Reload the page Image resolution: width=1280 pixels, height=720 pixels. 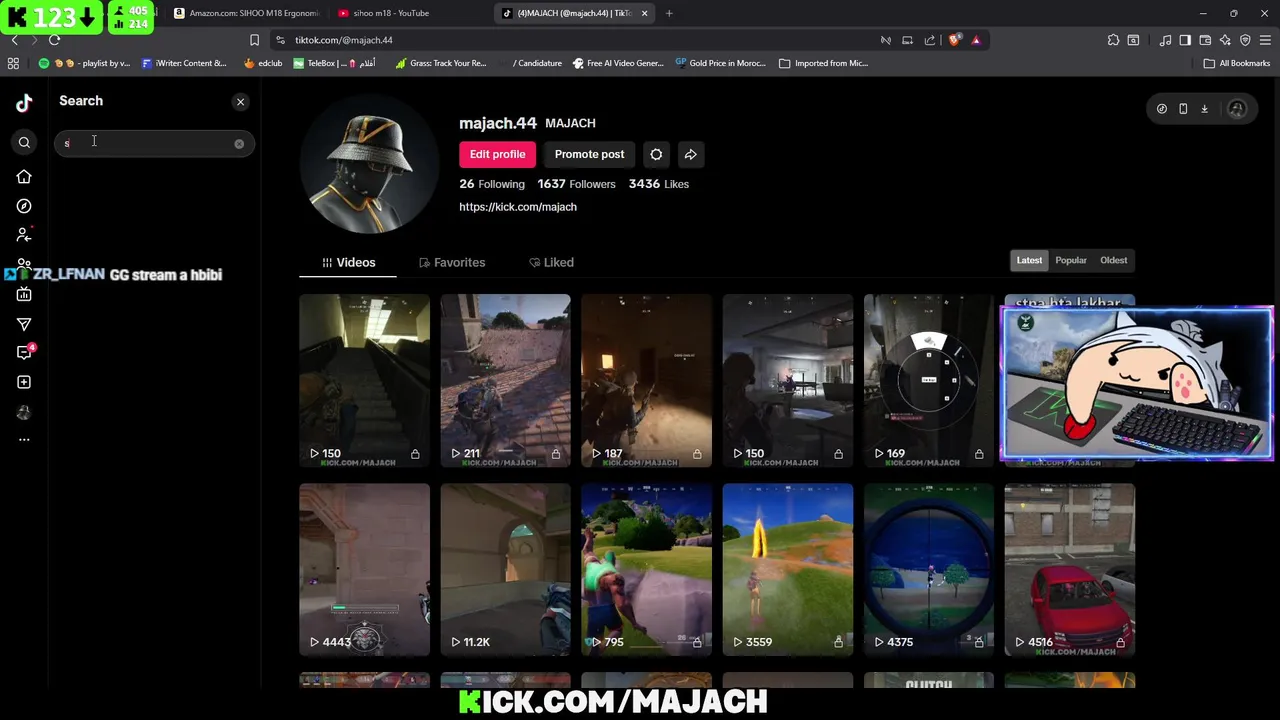pos(54,40)
